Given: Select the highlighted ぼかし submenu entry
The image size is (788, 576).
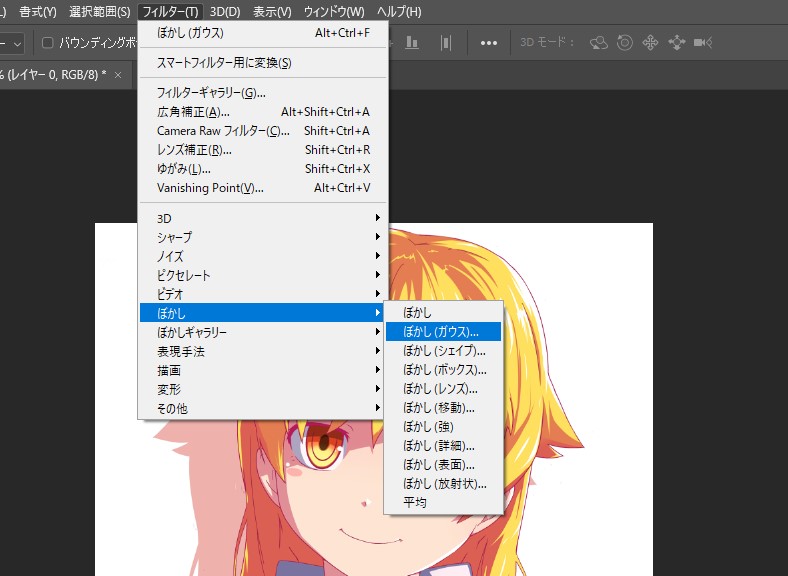Looking at the screenshot, I should 263,313.
